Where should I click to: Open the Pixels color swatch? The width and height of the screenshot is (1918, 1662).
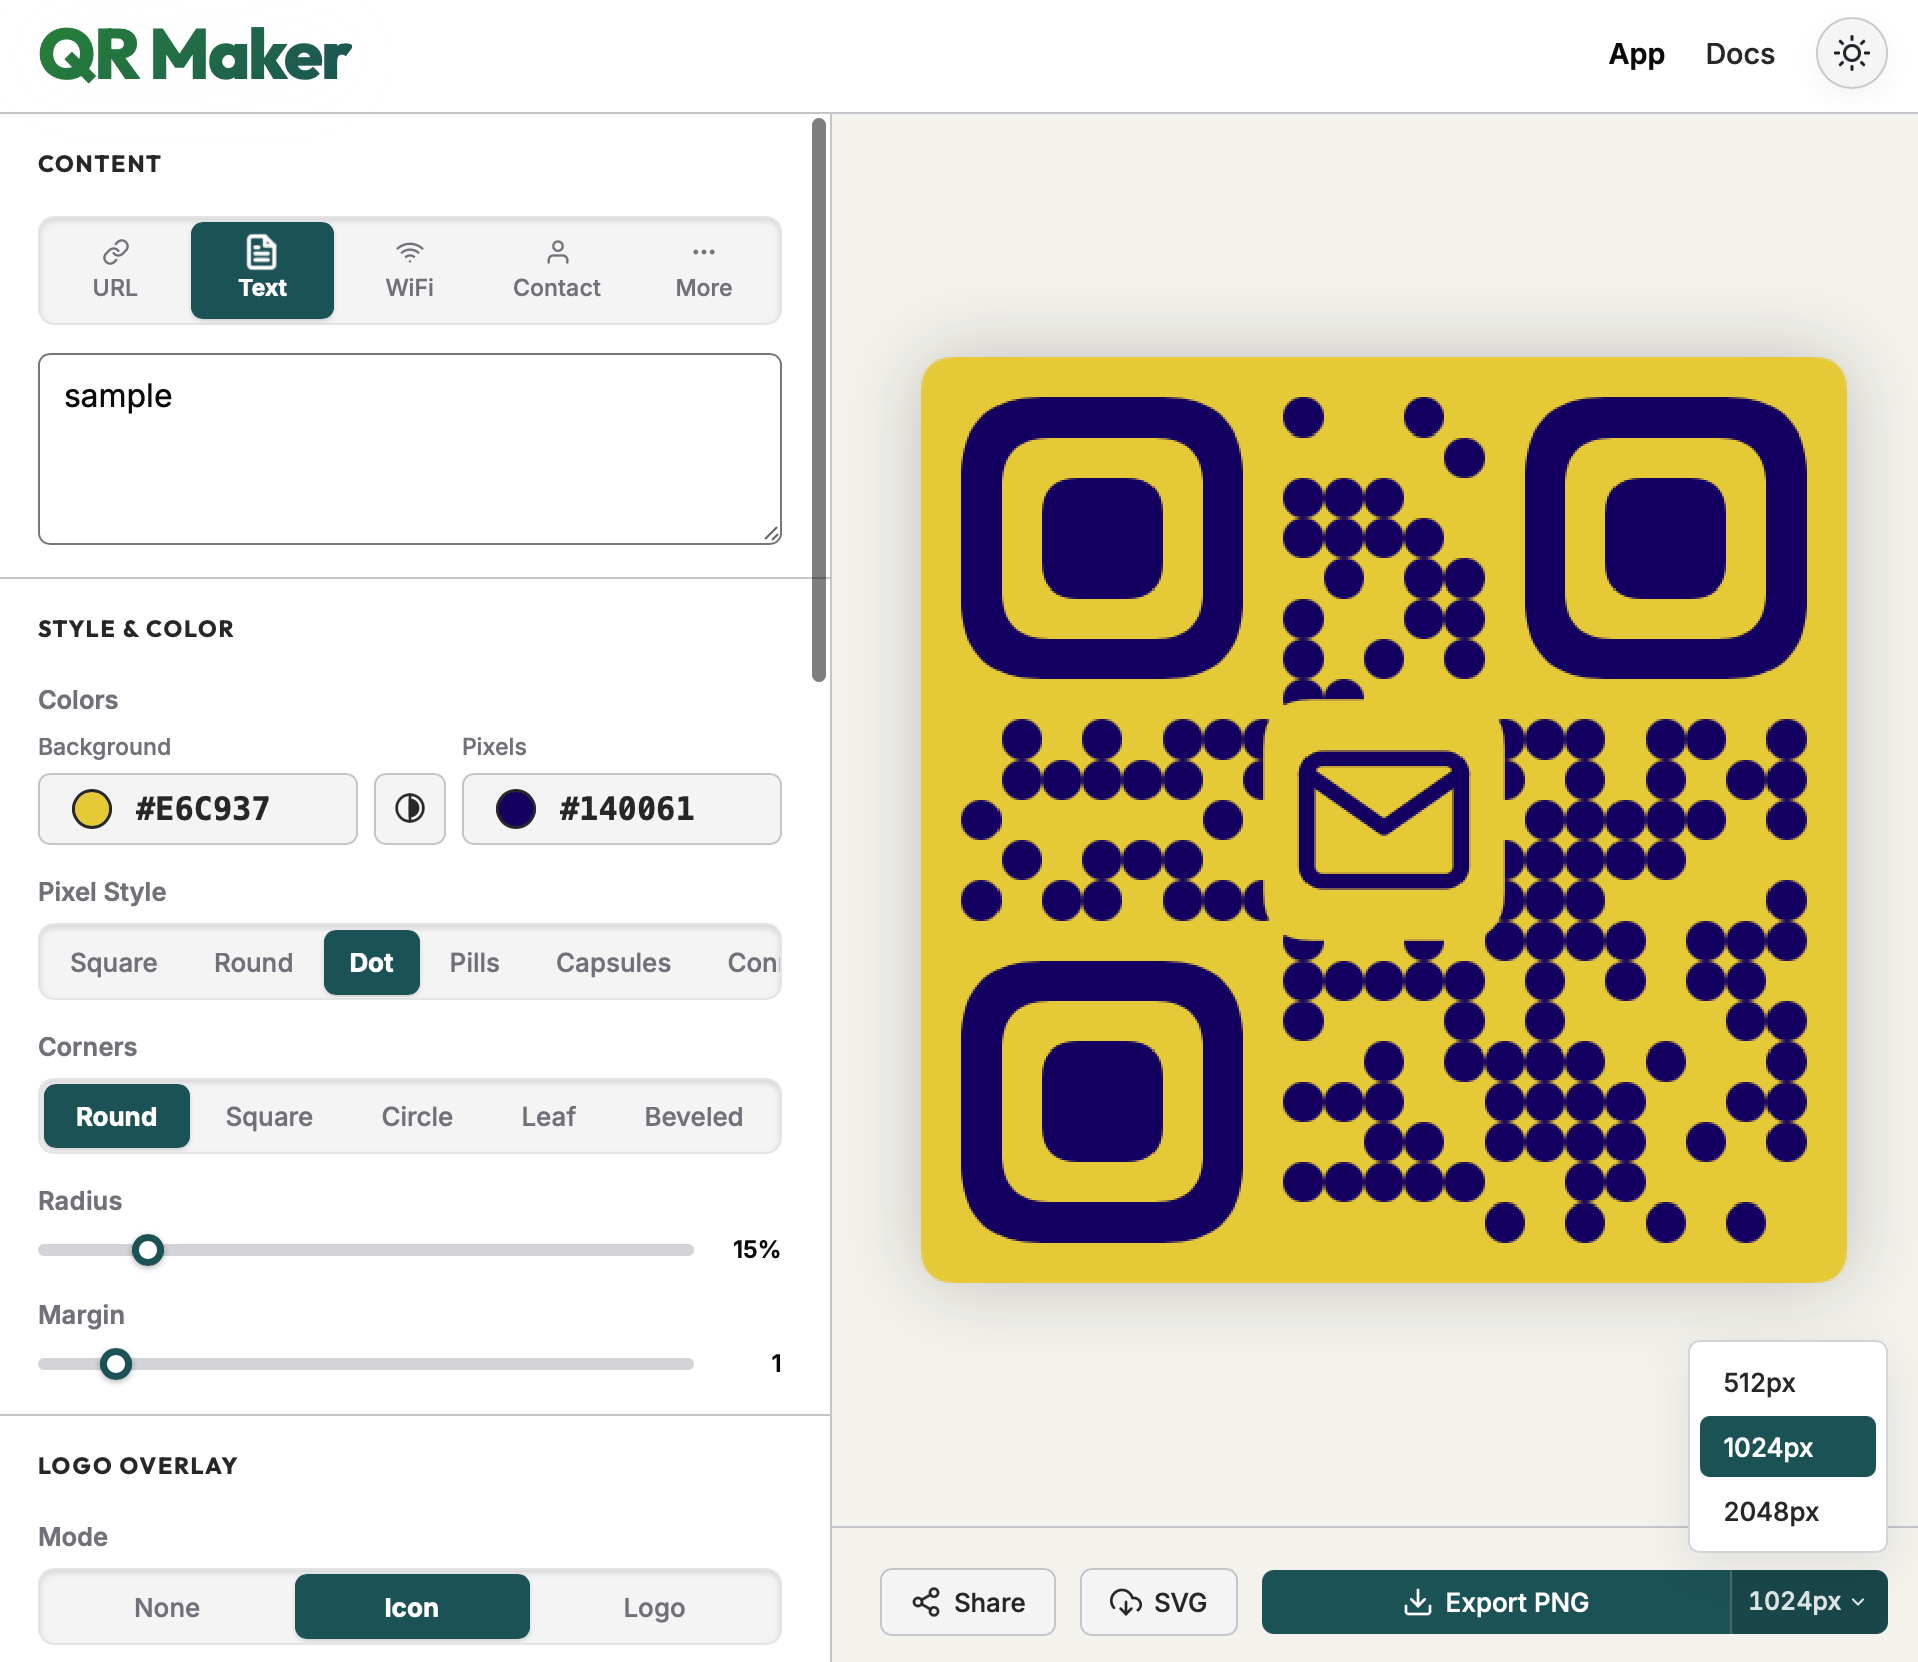click(x=516, y=809)
